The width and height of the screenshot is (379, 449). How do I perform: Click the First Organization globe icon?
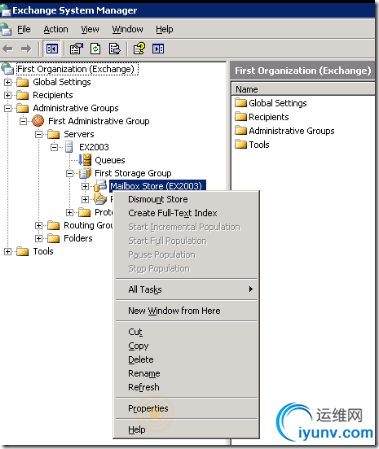click(x=7, y=69)
